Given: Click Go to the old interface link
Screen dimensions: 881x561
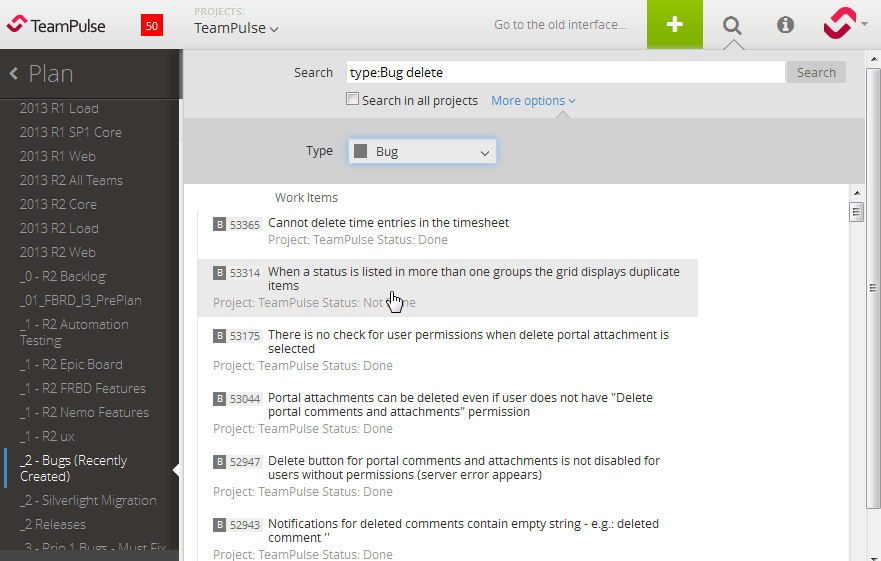Looking at the screenshot, I should [560, 25].
